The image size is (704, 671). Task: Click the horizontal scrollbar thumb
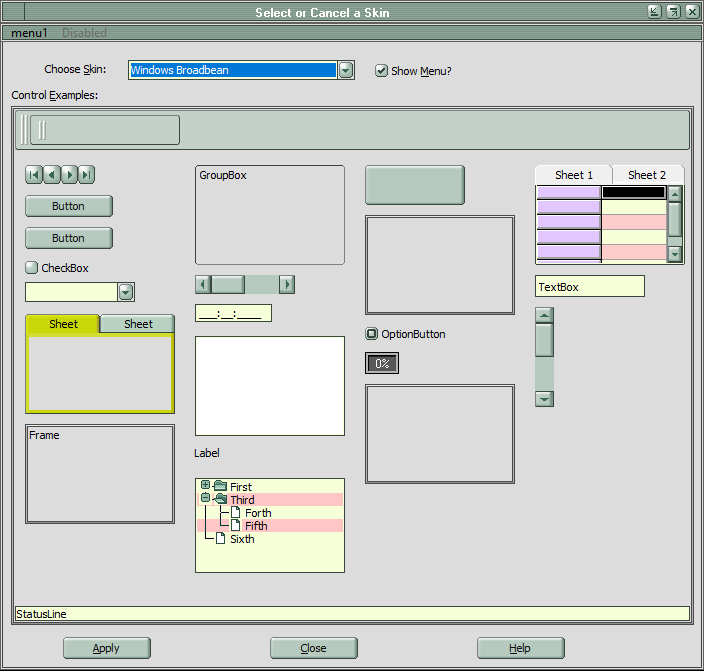coord(228,285)
